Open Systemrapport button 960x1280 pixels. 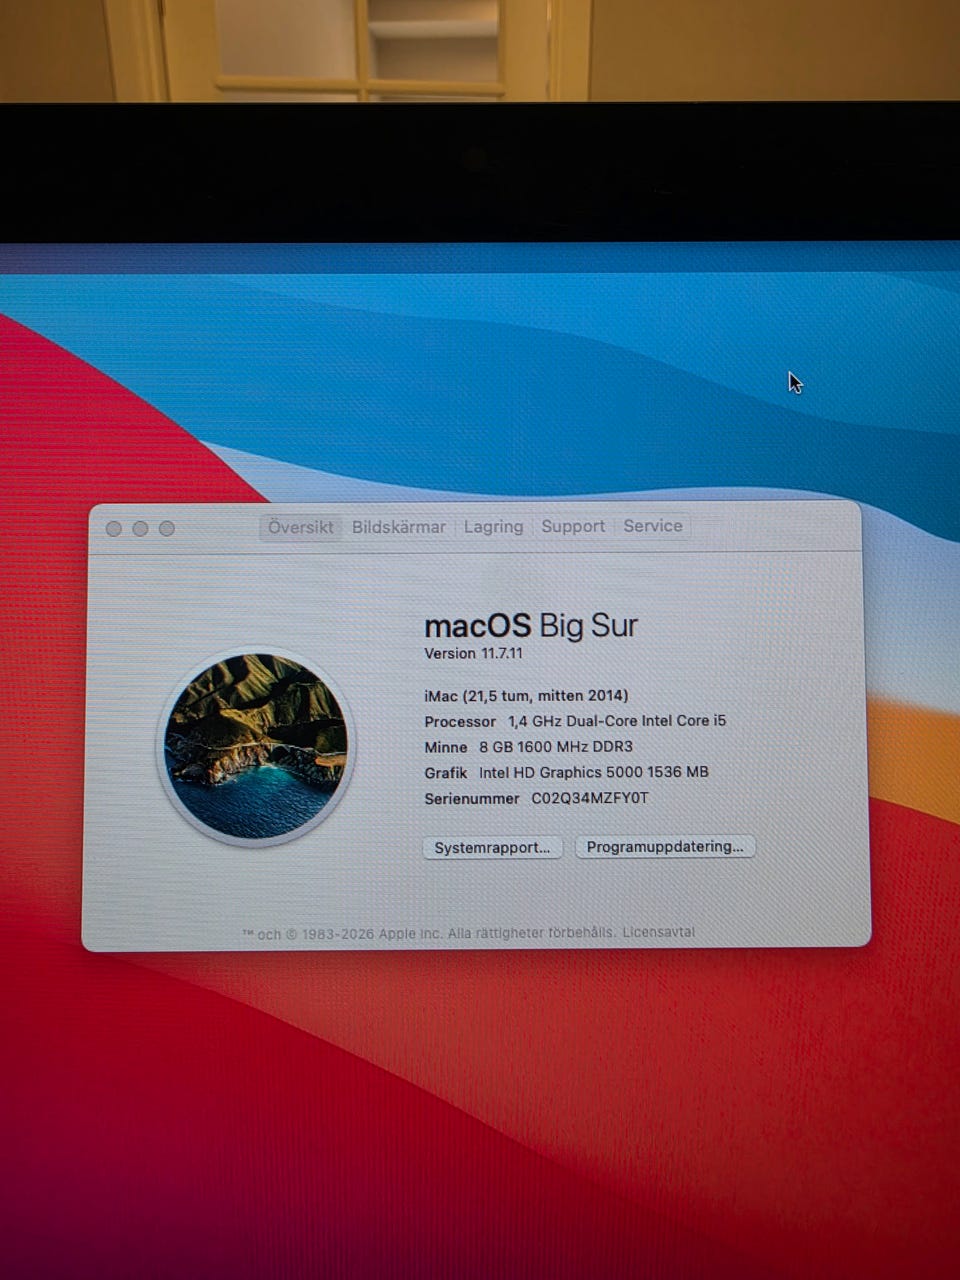click(x=492, y=847)
